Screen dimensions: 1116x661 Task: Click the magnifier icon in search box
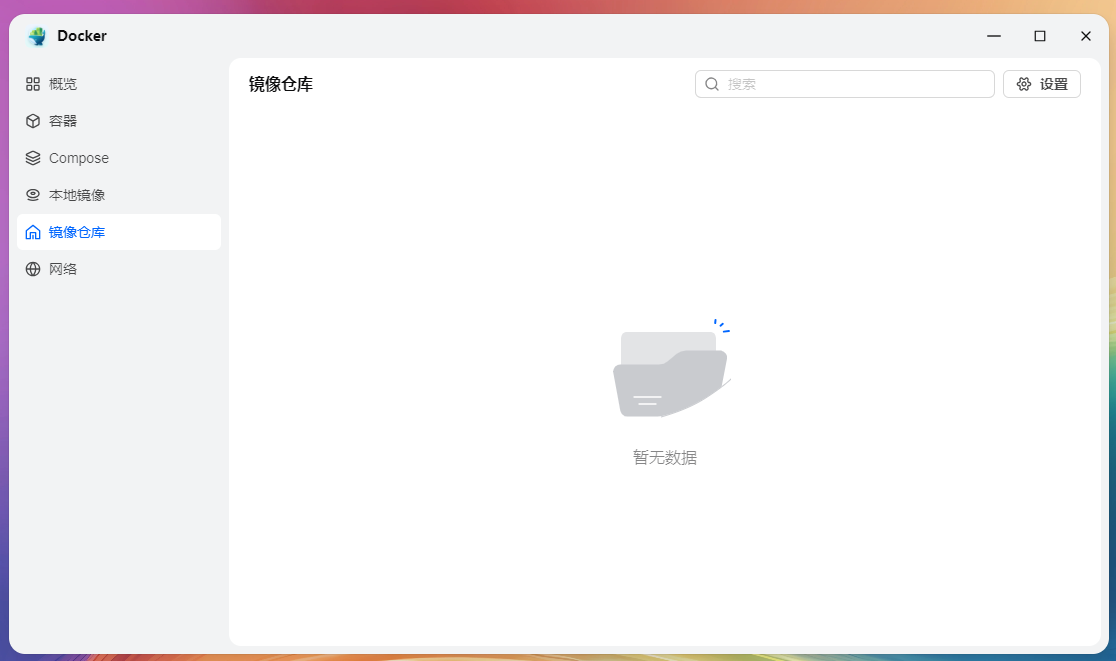pos(712,84)
